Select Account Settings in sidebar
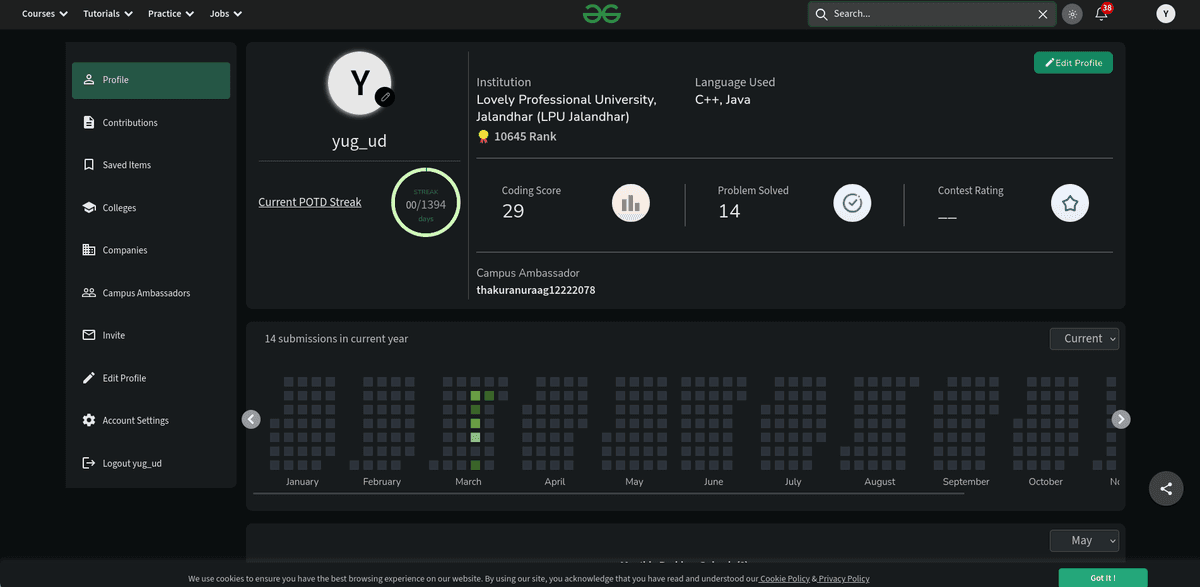 135,421
